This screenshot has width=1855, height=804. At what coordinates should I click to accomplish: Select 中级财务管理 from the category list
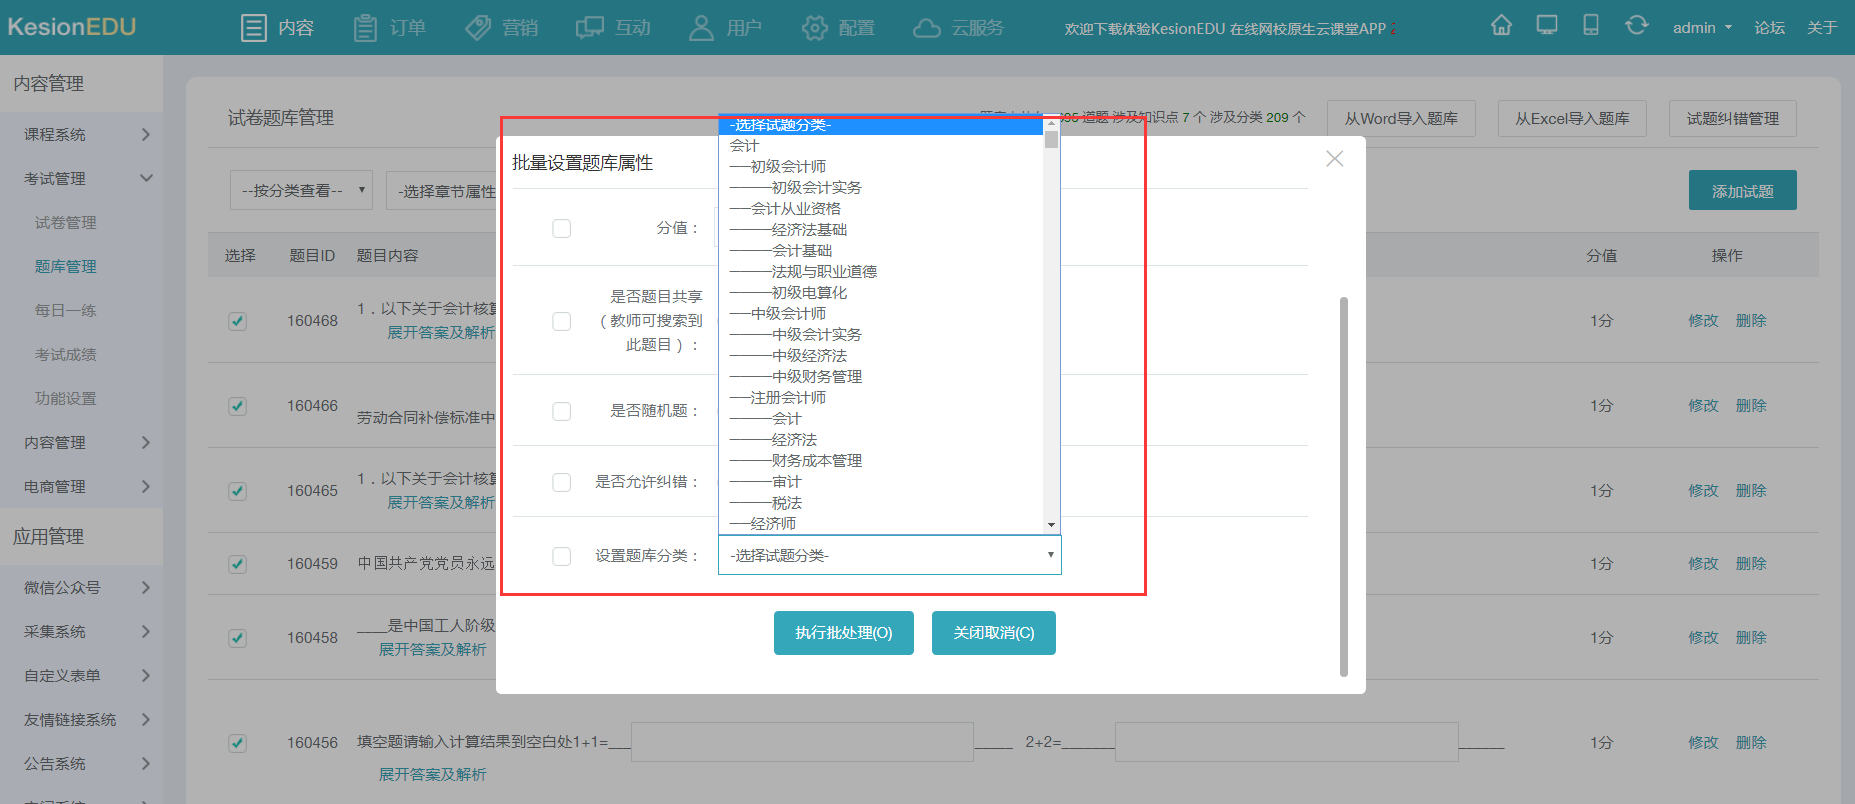(816, 377)
